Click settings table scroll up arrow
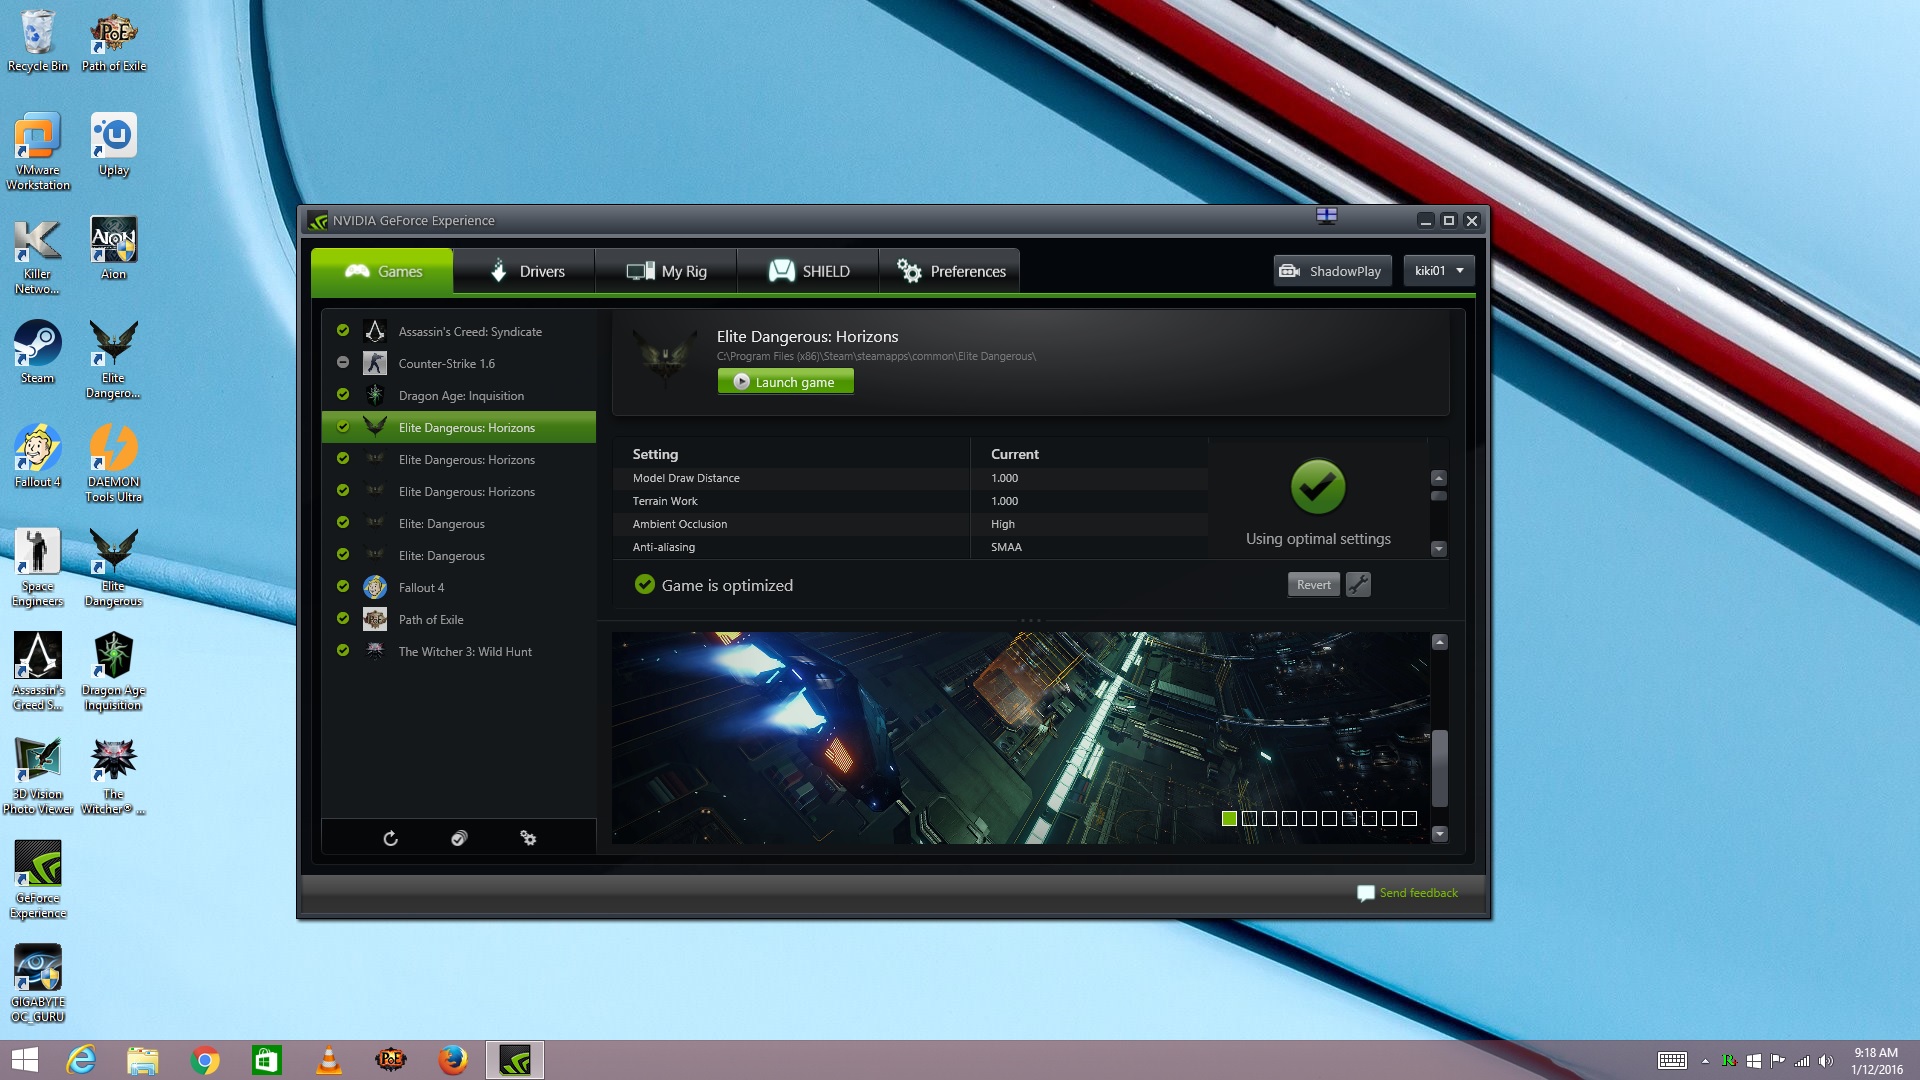This screenshot has width=1920, height=1080. (x=1439, y=478)
